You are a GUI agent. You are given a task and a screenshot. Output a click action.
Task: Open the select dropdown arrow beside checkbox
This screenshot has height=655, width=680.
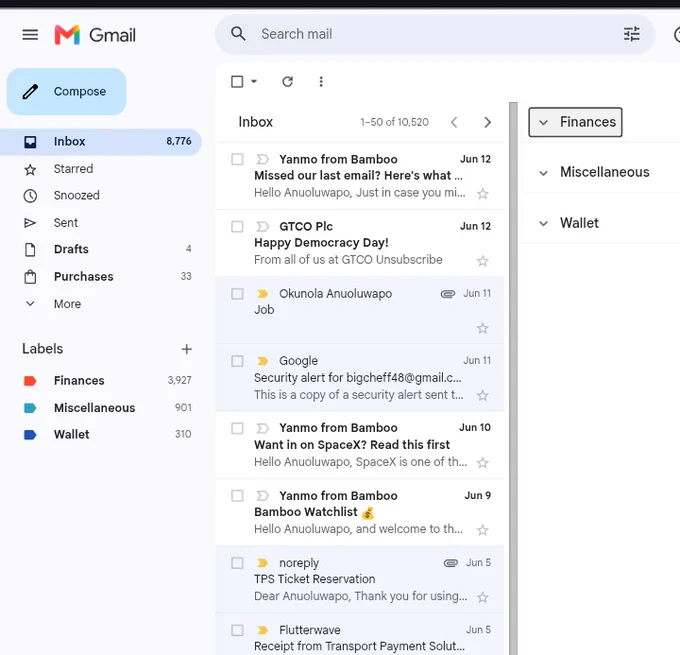[254, 82]
